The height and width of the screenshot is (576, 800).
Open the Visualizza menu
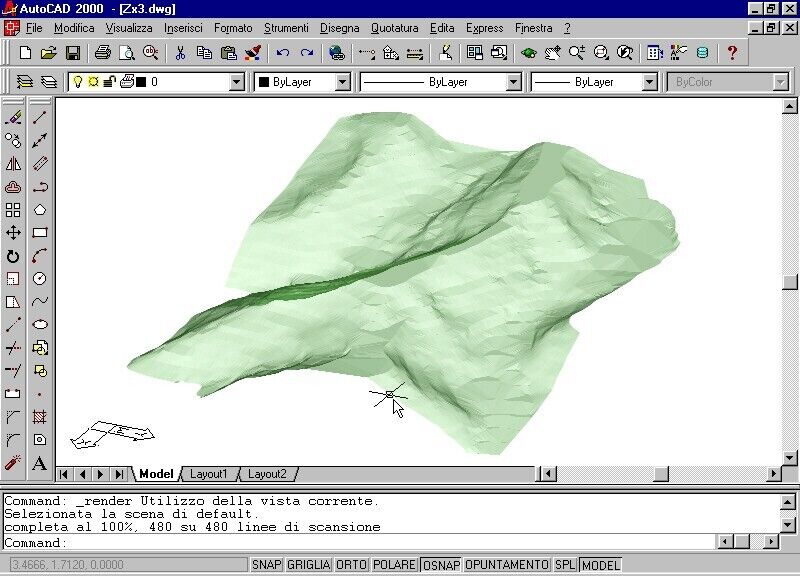129,28
